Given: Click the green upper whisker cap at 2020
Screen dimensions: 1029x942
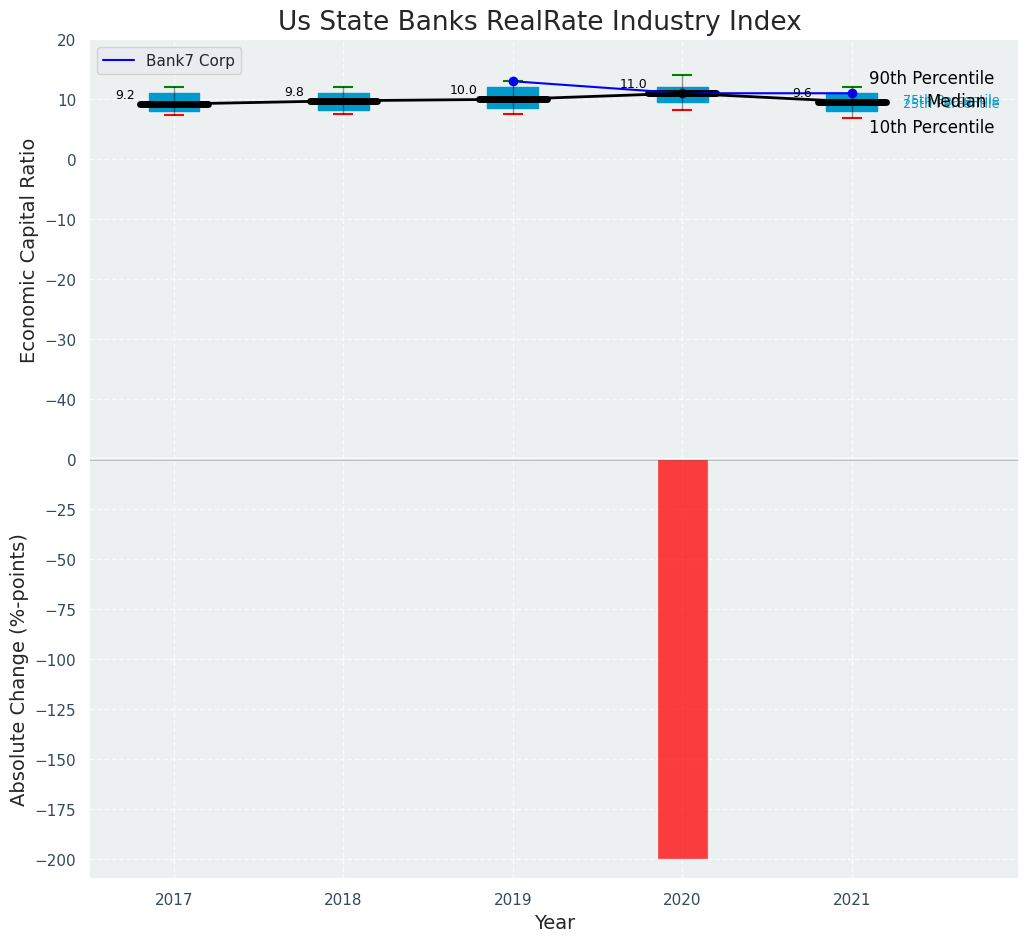Looking at the screenshot, I should [683, 75].
